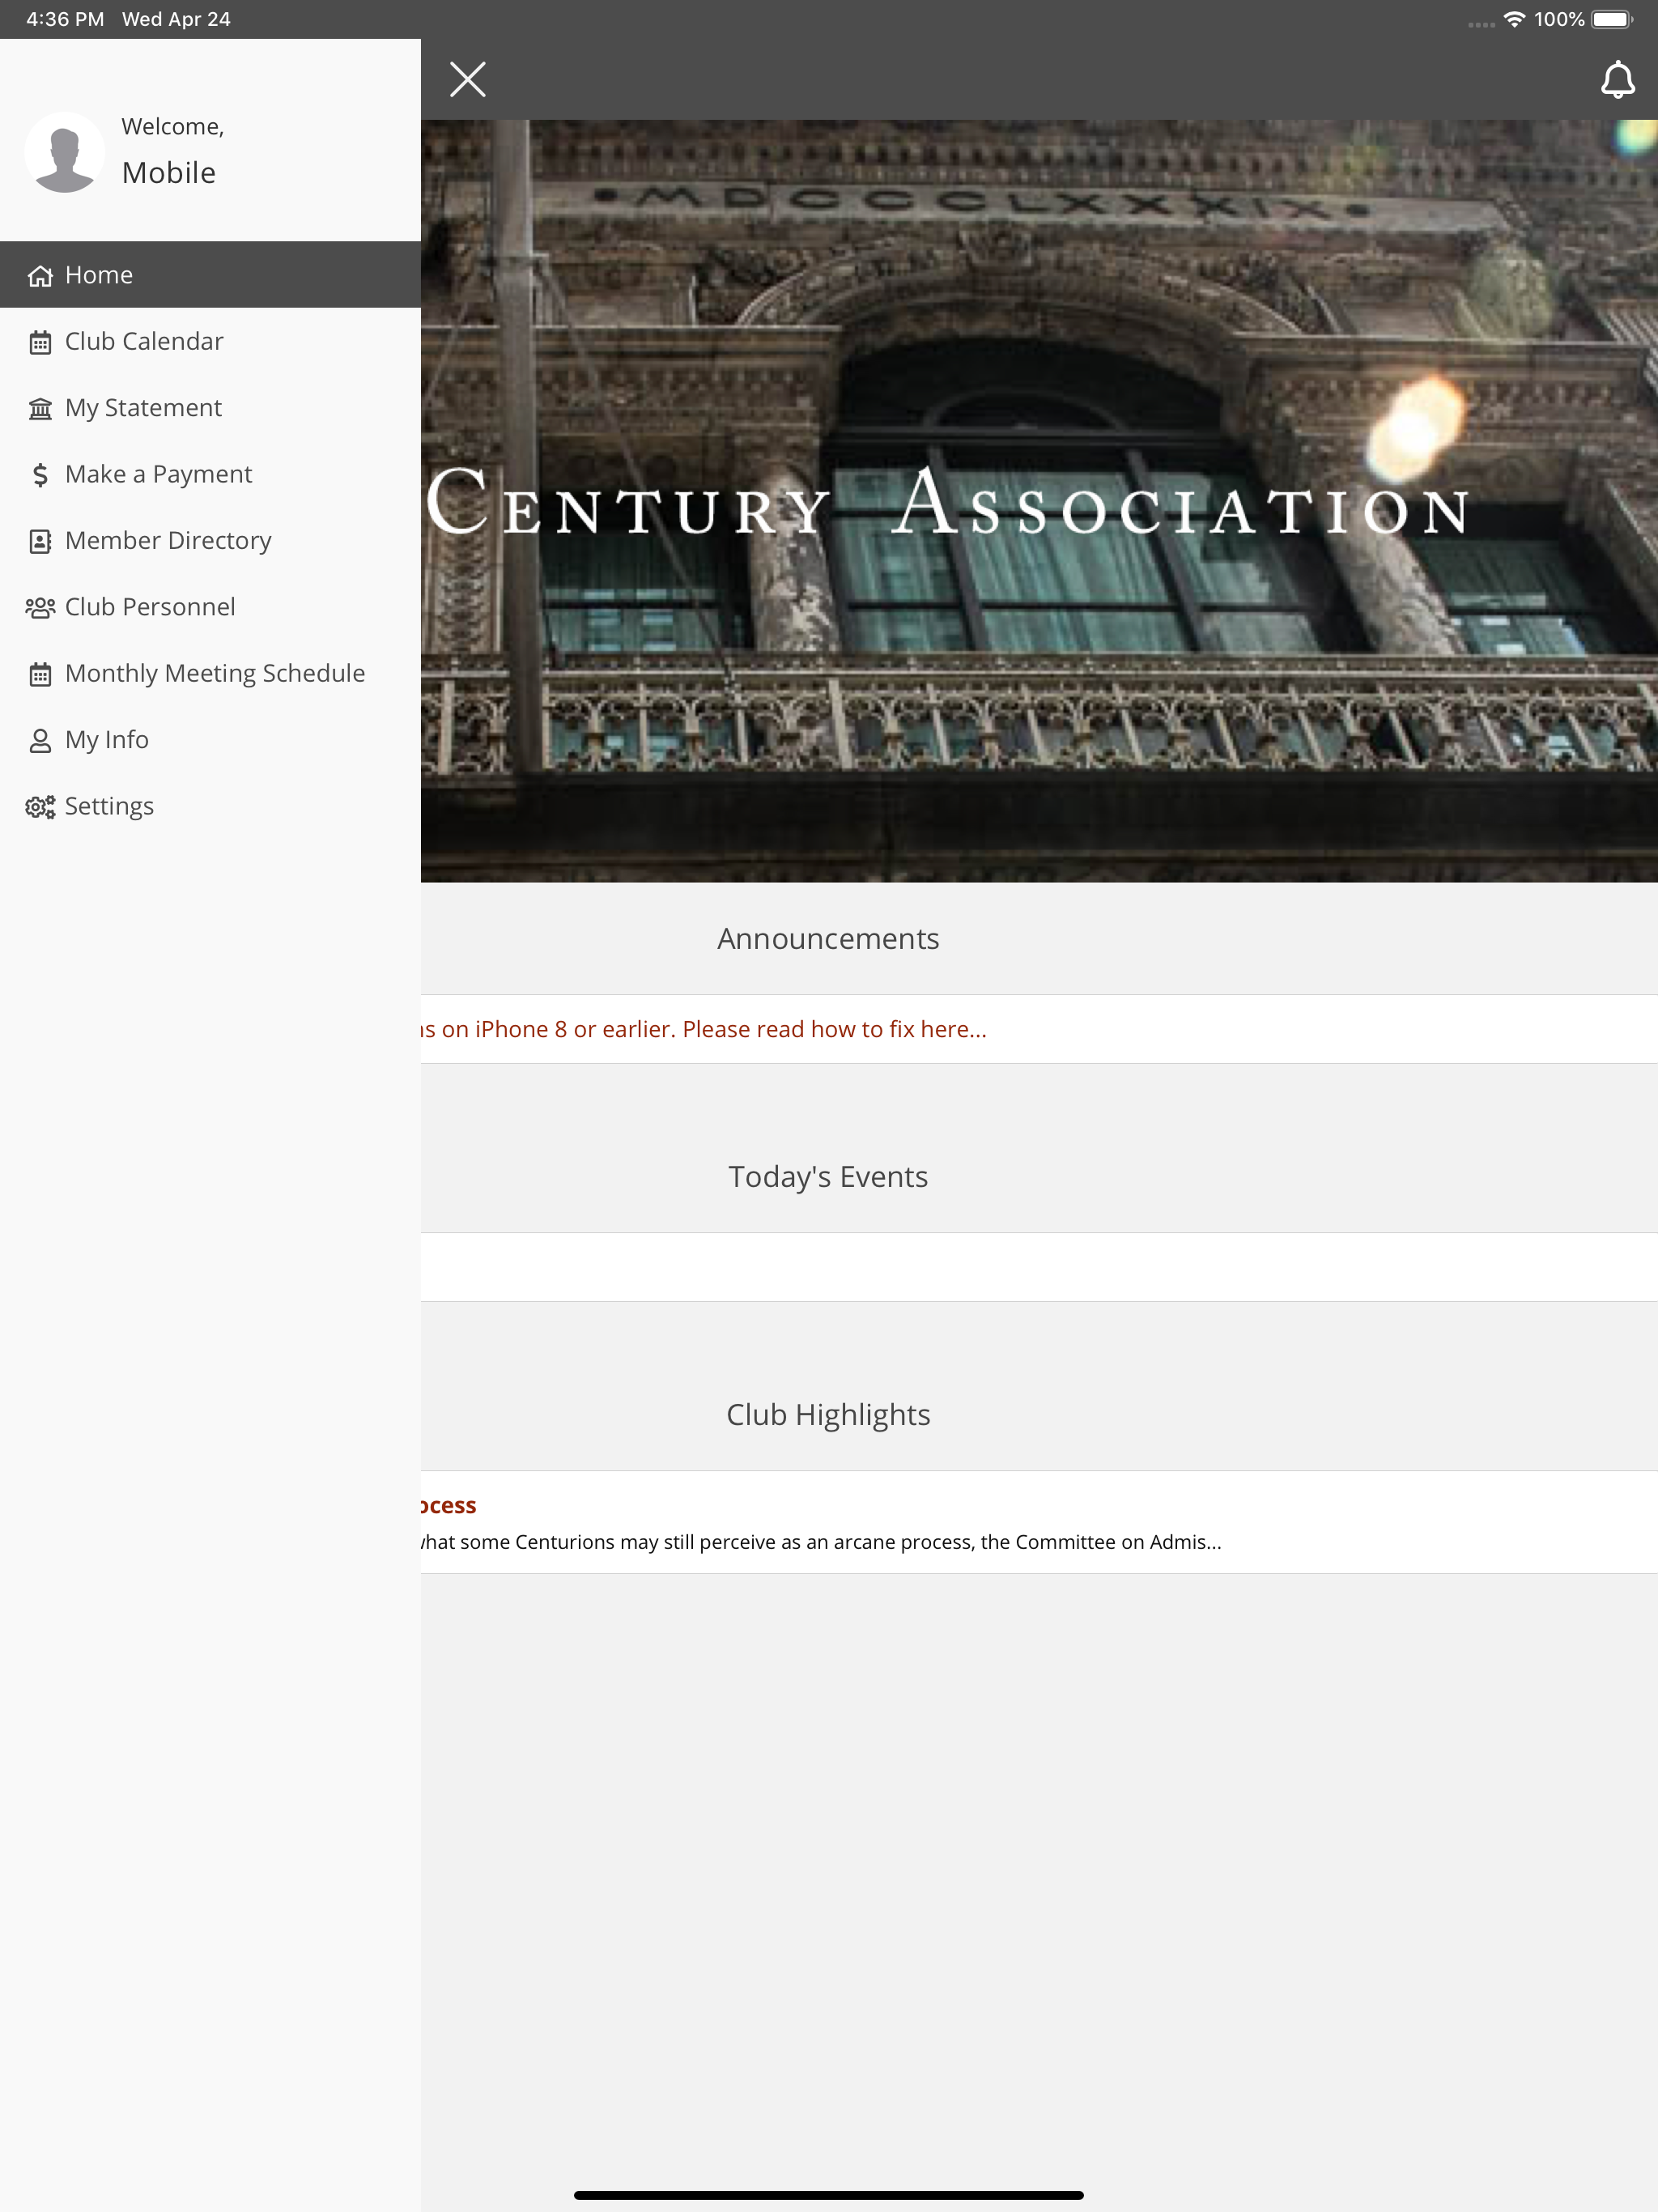Choose Make a Payment
The image size is (1658, 2212).
pos(210,474)
